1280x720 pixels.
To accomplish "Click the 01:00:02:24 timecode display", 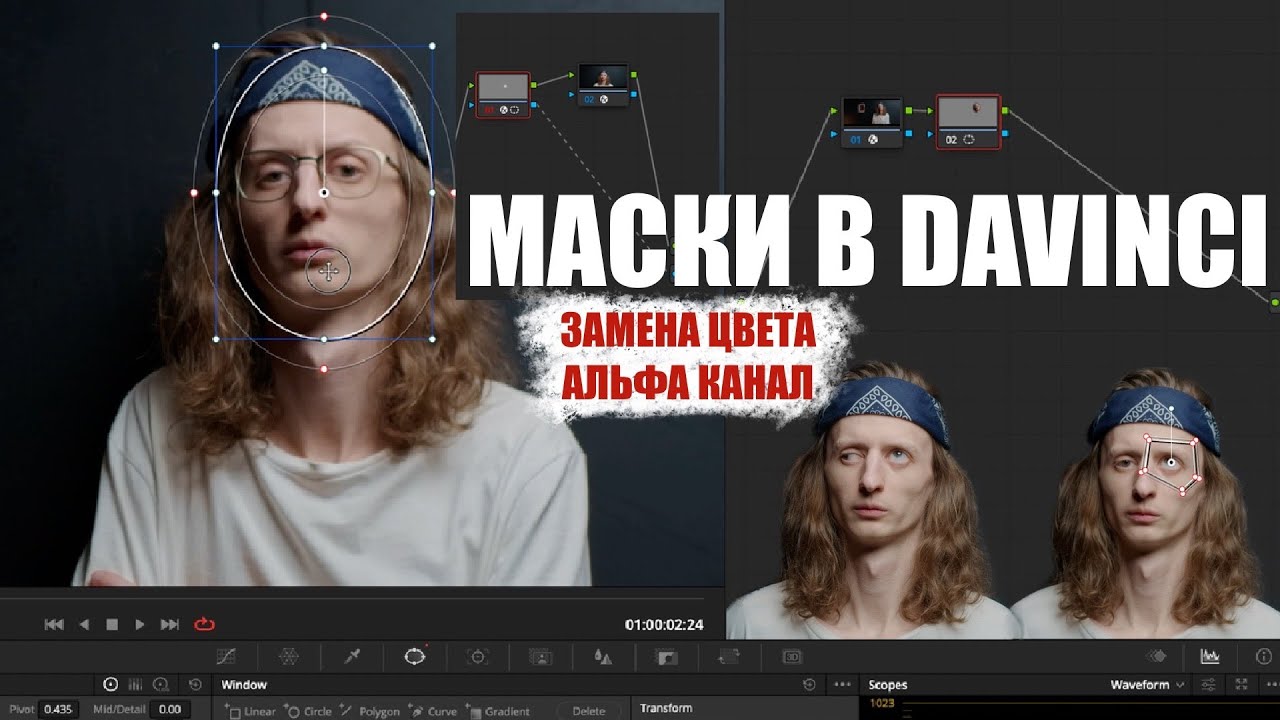I will point(664,625).
